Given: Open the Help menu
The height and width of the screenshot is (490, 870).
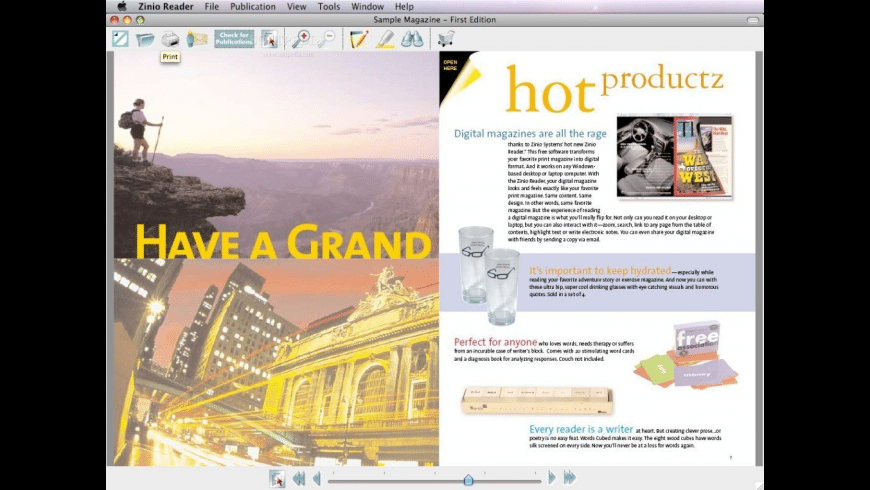Looking at the screenshot, I should 404,7.
